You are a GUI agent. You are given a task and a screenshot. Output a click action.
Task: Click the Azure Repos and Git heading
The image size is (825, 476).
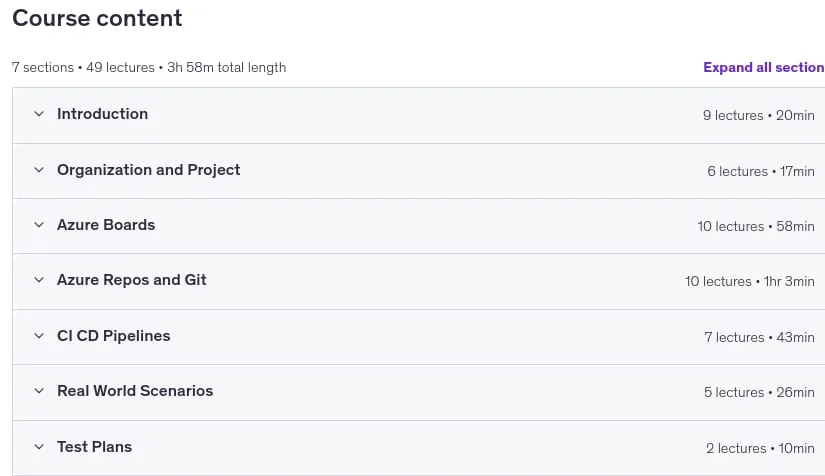[132, 280]
